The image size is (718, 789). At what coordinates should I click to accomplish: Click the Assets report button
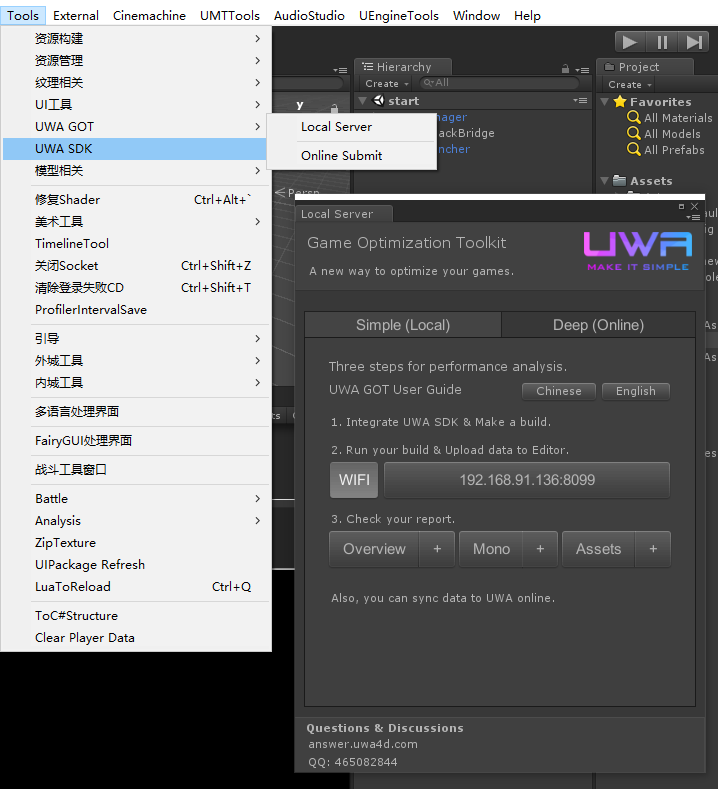pyautogui.click(x=598, y=549)
